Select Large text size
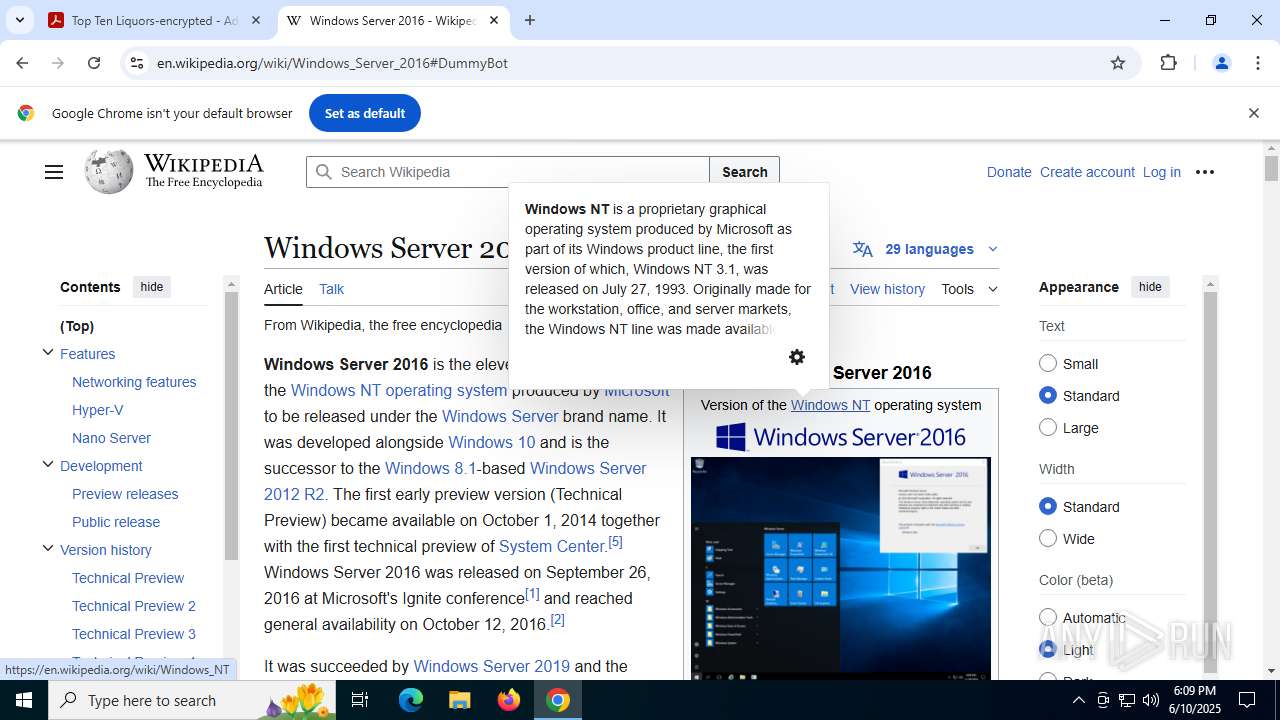The height and width of the screenshot is (720, 1280). (x=1048, y=427)
